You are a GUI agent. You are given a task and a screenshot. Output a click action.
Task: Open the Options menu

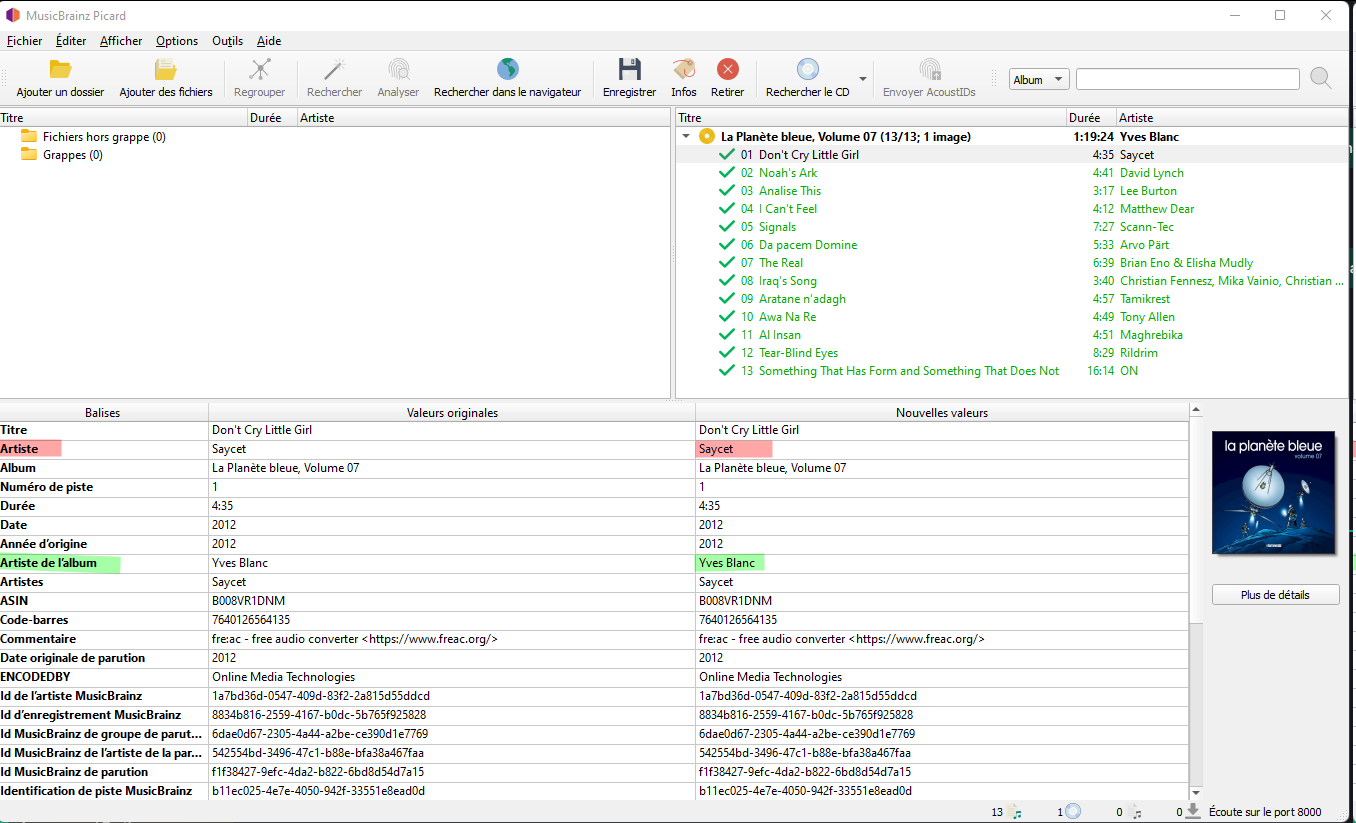click(x=177, y=41)
